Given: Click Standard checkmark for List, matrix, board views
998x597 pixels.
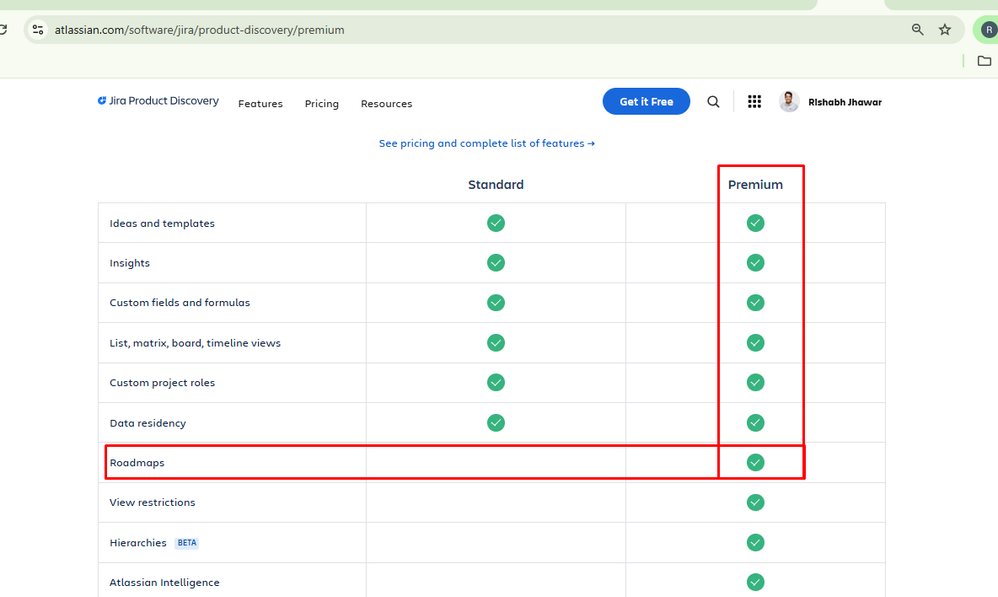Looking at the screenshot, I should pos(496,343).
